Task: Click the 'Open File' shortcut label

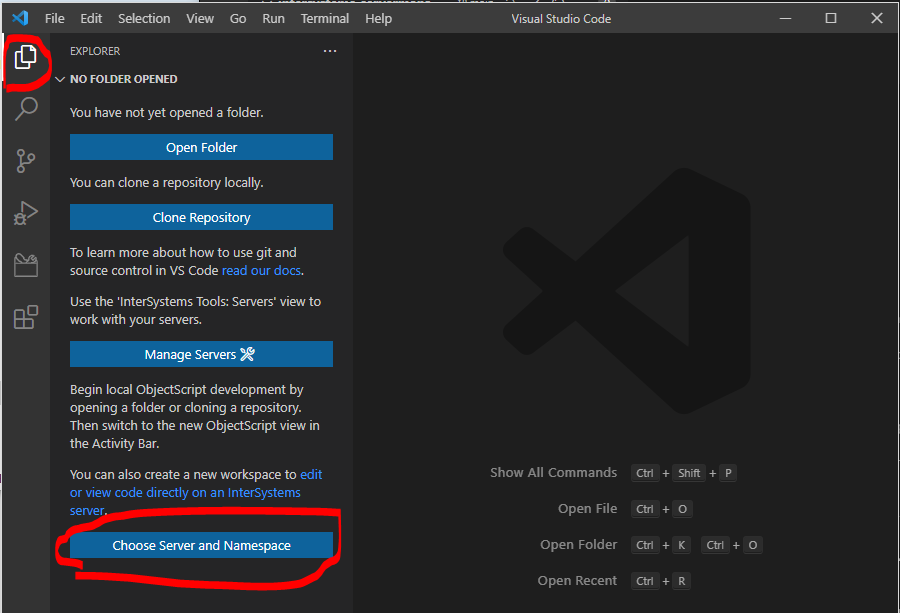Action: click(x=587, y=509)
